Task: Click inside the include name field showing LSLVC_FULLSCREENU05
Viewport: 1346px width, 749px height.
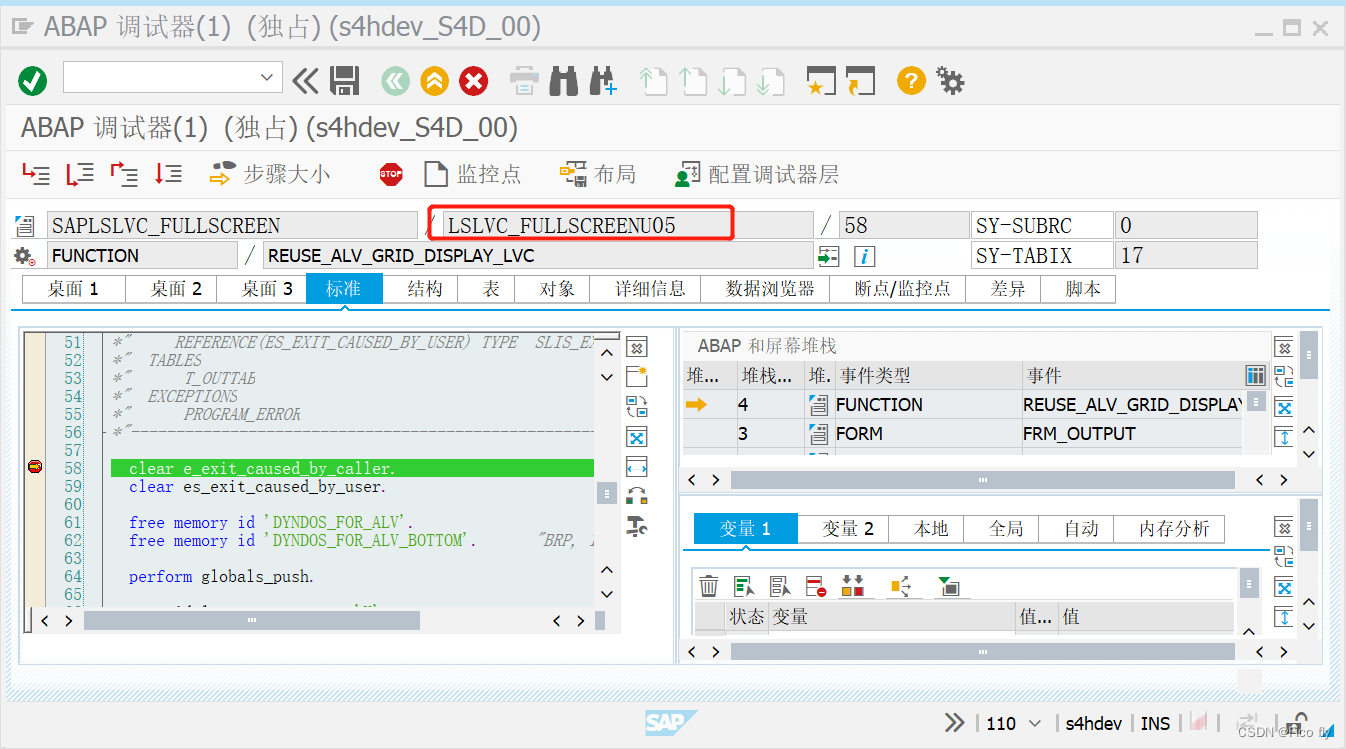Action: coord(580,224)
